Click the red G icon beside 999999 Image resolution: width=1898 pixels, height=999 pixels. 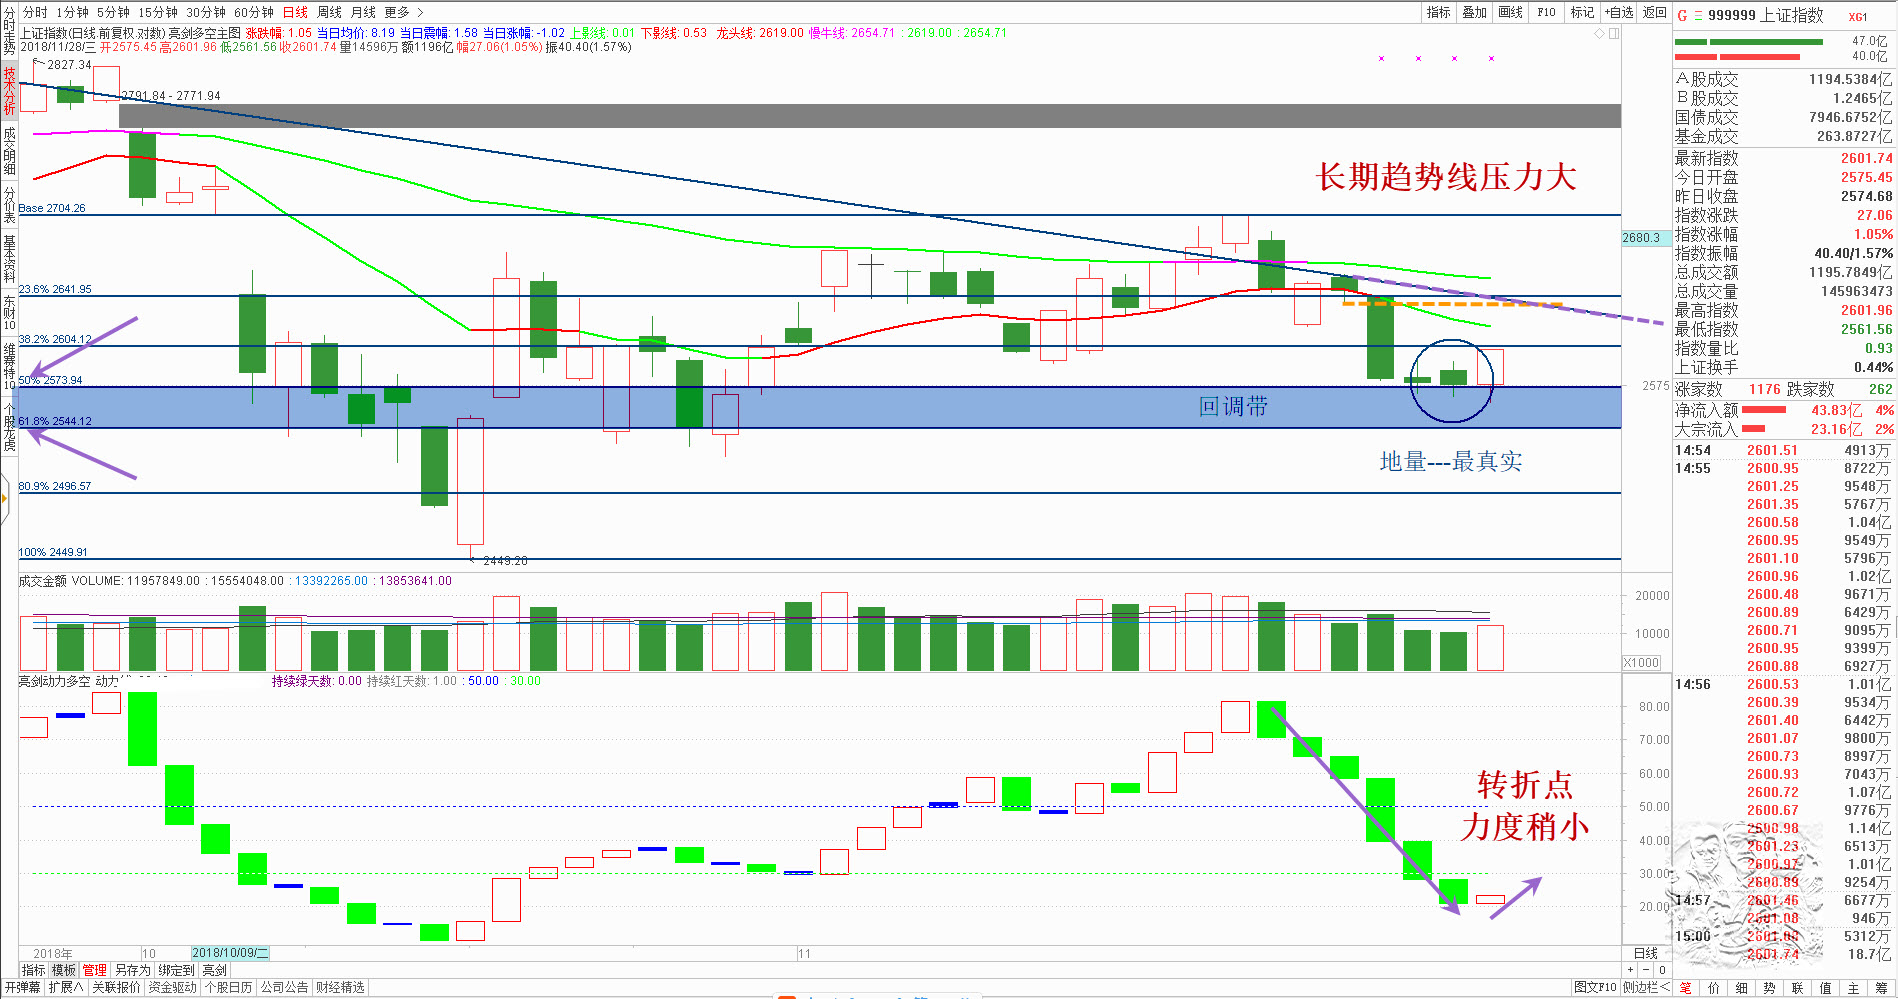tap(1682, 15)
